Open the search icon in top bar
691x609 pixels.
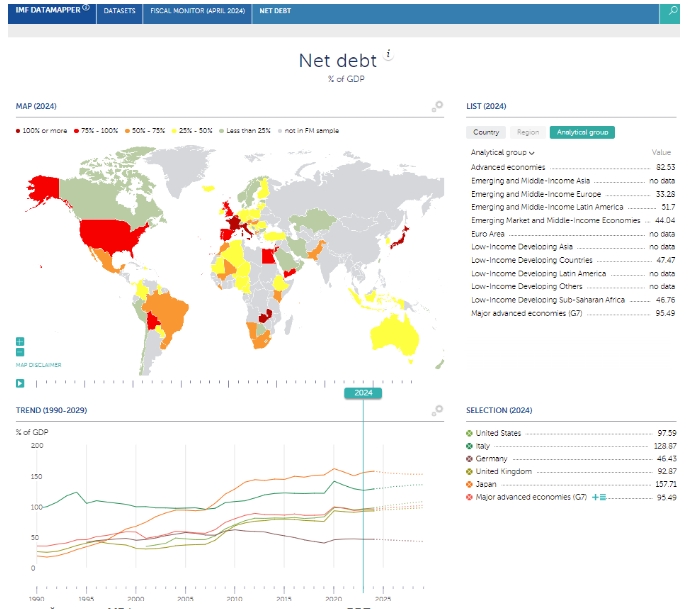pos(673,13)
